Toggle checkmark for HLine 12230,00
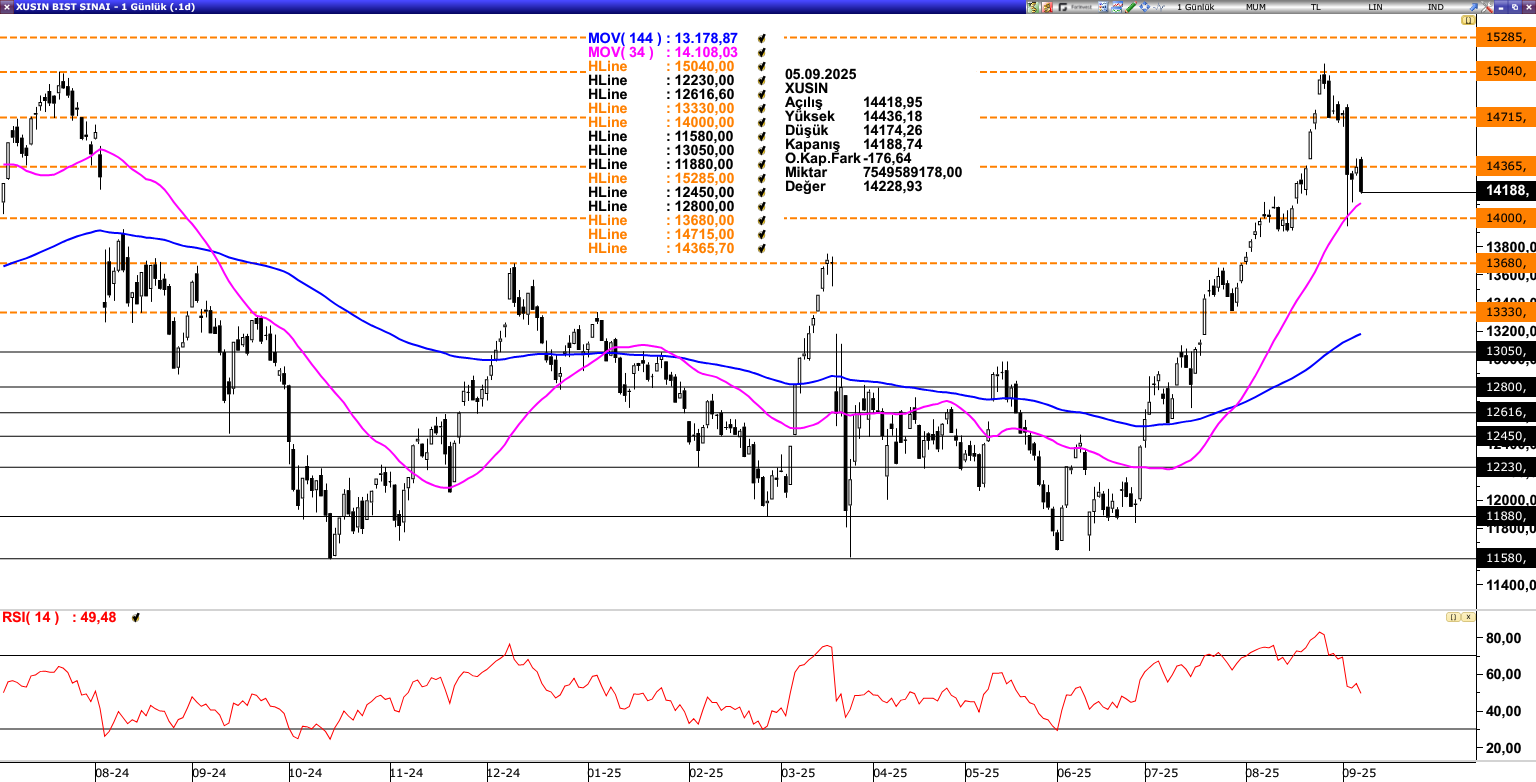The width and height of the screenshot is (1536, 782). click(762, 80)
